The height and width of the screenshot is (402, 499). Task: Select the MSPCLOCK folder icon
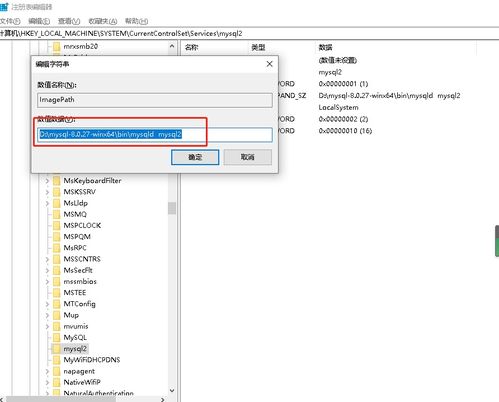pyautogui.click(x=57, y=225)
